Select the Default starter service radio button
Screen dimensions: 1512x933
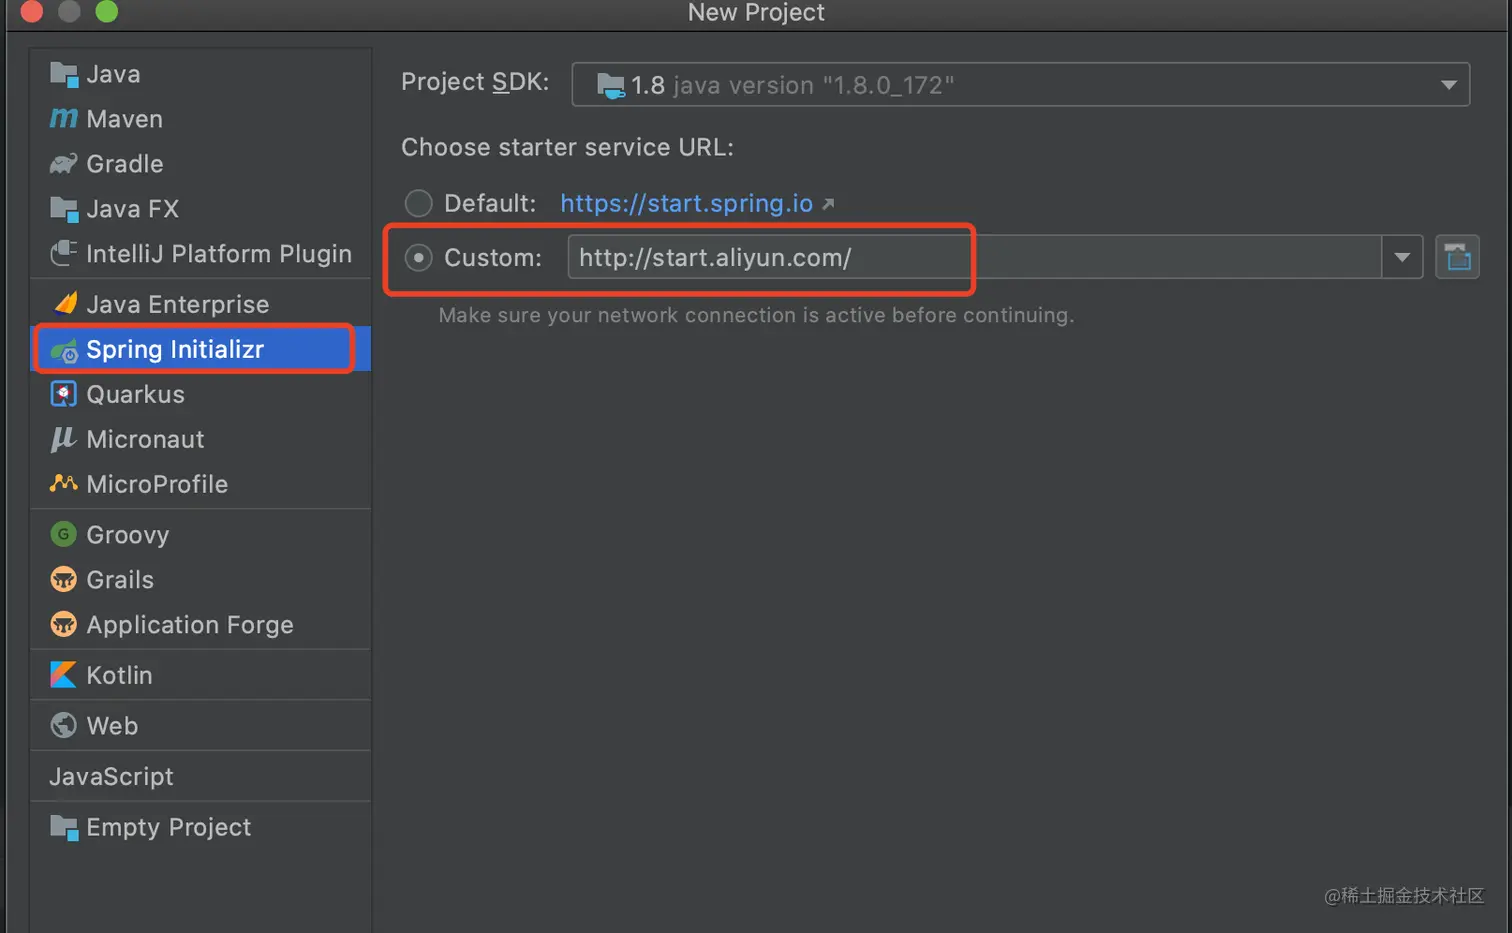(x=418, y=204)
